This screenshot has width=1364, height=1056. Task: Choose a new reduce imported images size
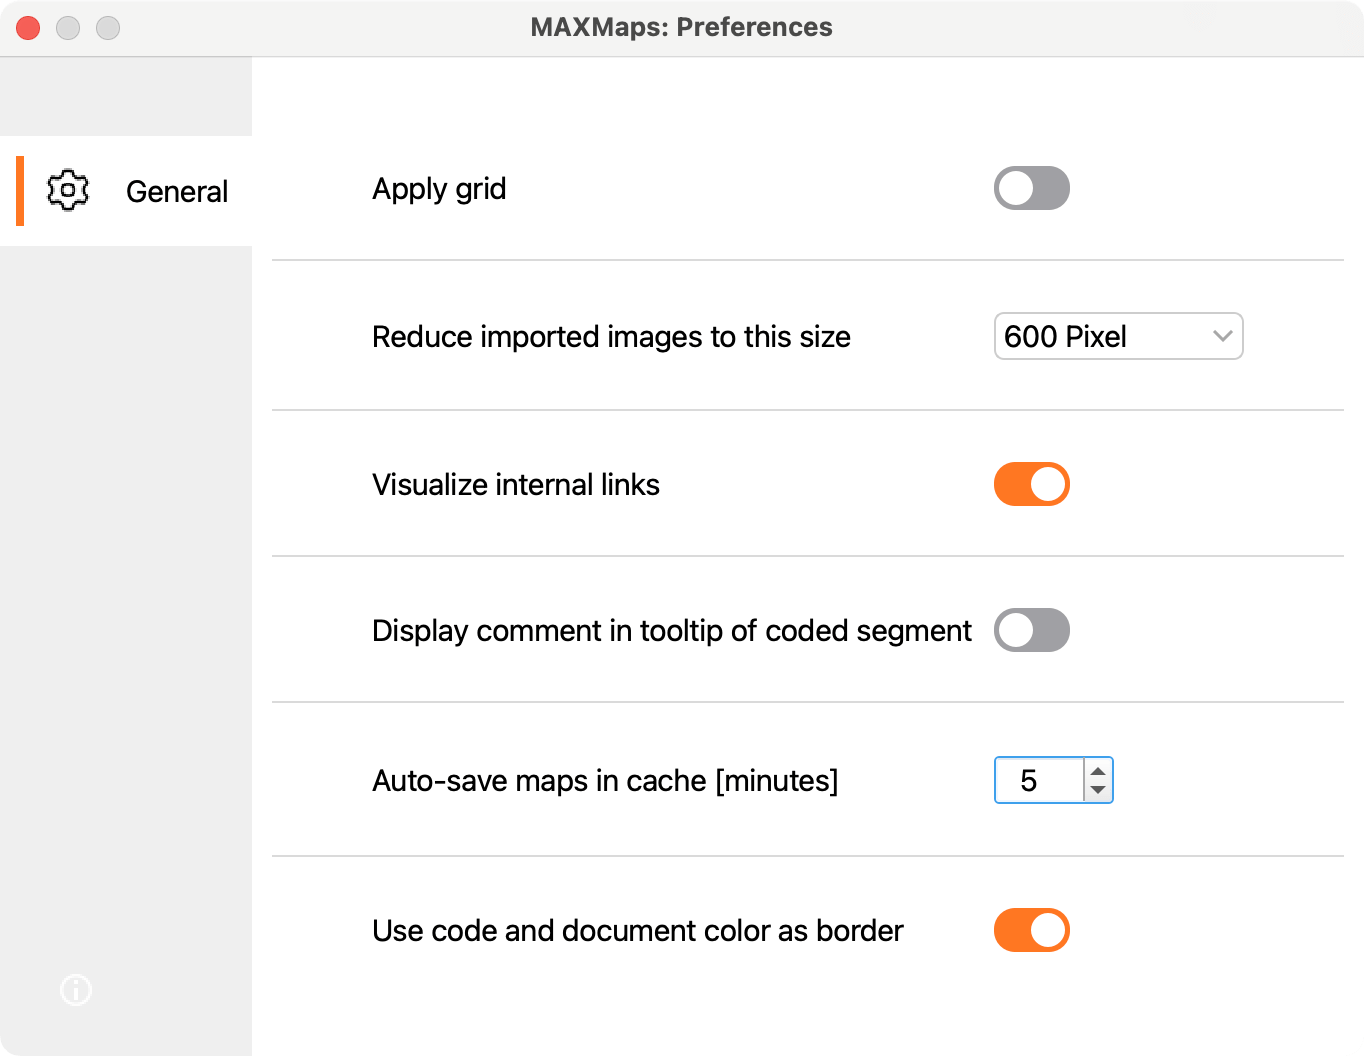1118,337
